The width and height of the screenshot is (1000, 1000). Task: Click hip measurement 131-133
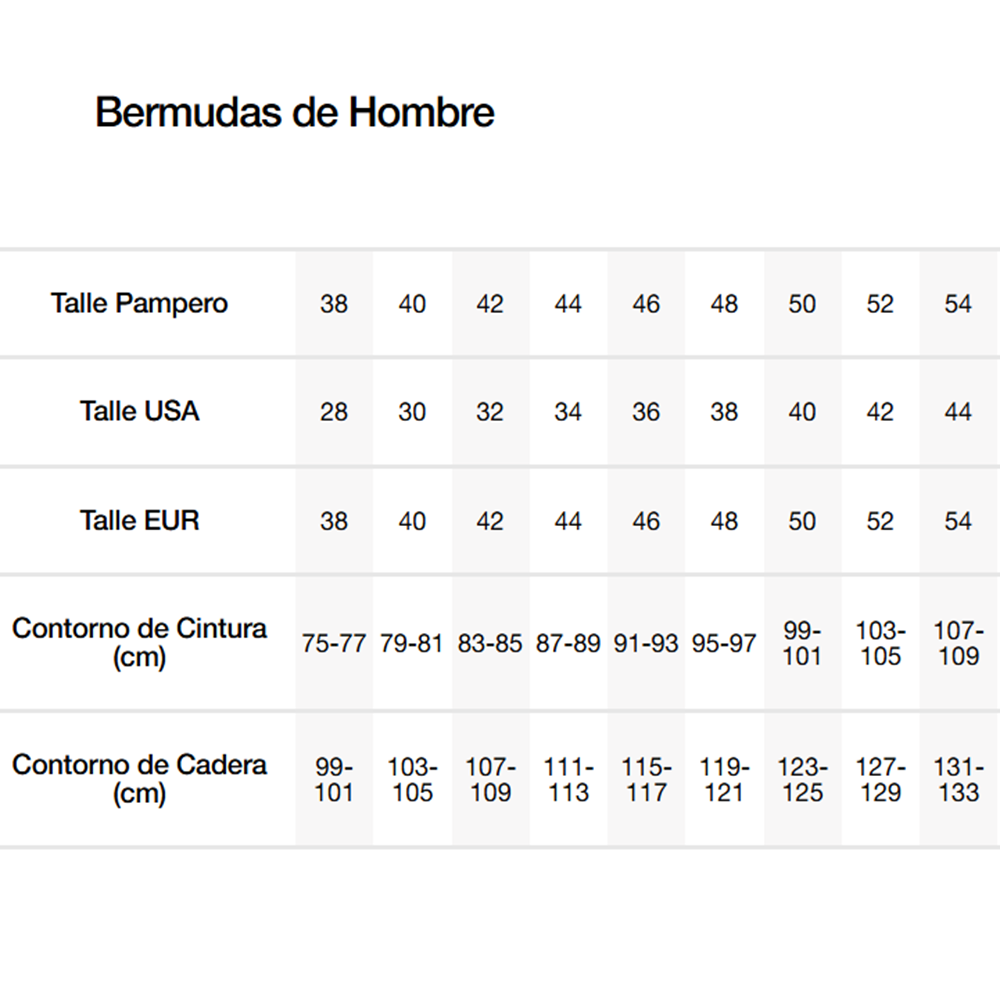pyautogui.click(x=958, y=780)
